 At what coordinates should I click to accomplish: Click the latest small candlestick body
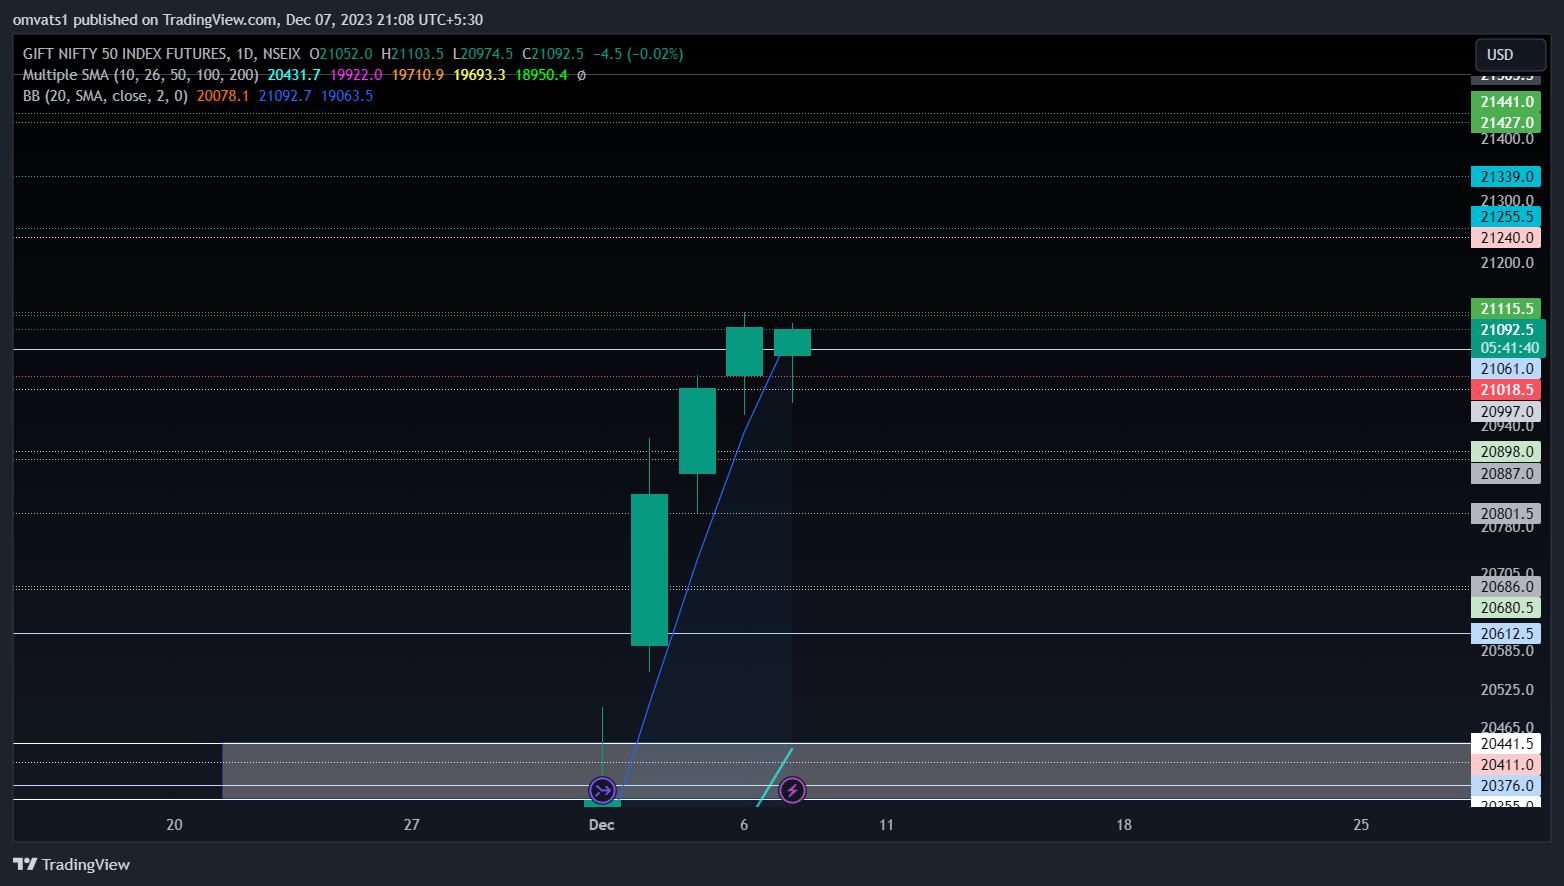tap(792, 342)
